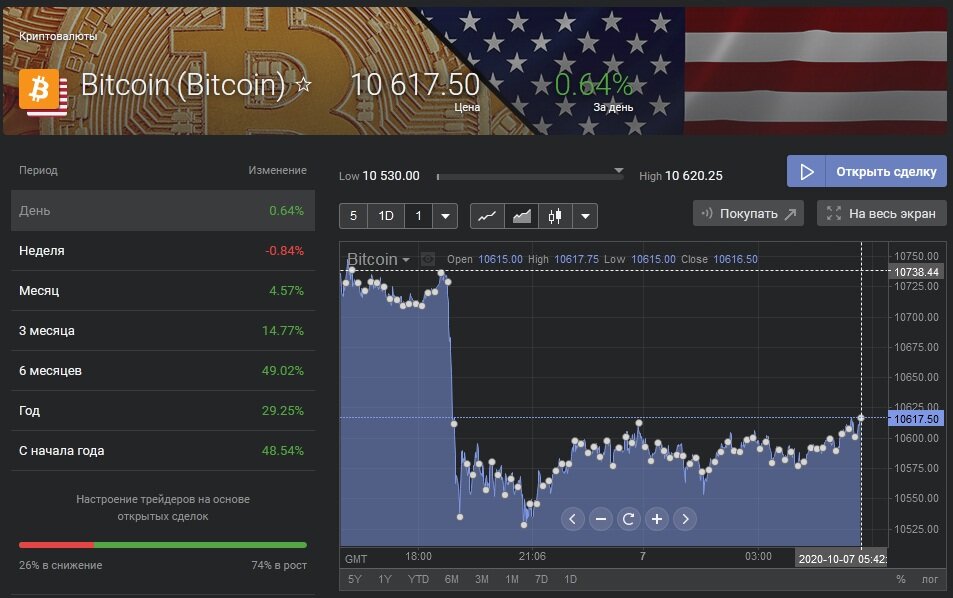The height and width of the screenshot is (598, 953).
Task: Open the chart type dropdown arrow
Action: [x=585, y=215]
